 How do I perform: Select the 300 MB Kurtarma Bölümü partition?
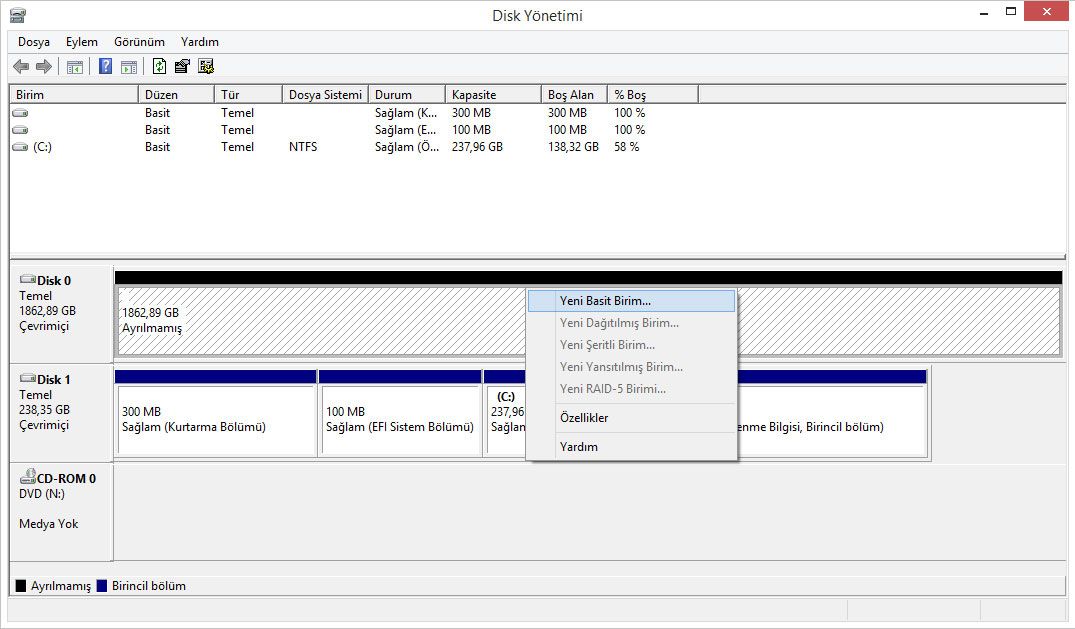216,419
